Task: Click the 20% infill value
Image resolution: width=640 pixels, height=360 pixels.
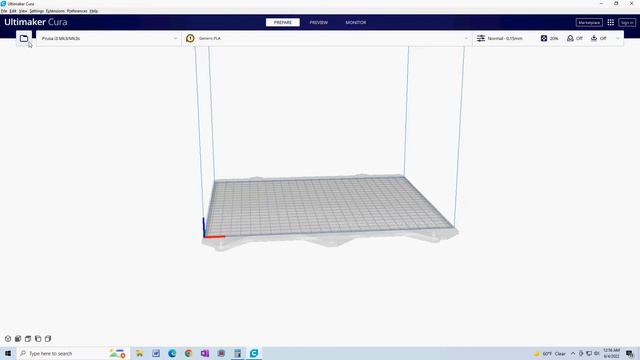Action: [x=554, y=38]
